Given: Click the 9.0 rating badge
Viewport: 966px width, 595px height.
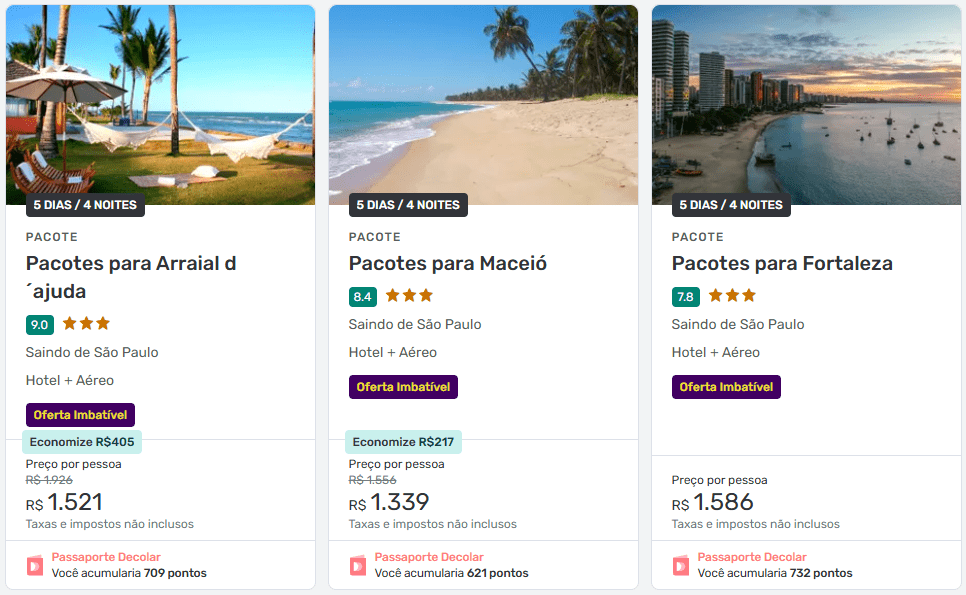Looking at the screenshot, I should pos(40,324).
